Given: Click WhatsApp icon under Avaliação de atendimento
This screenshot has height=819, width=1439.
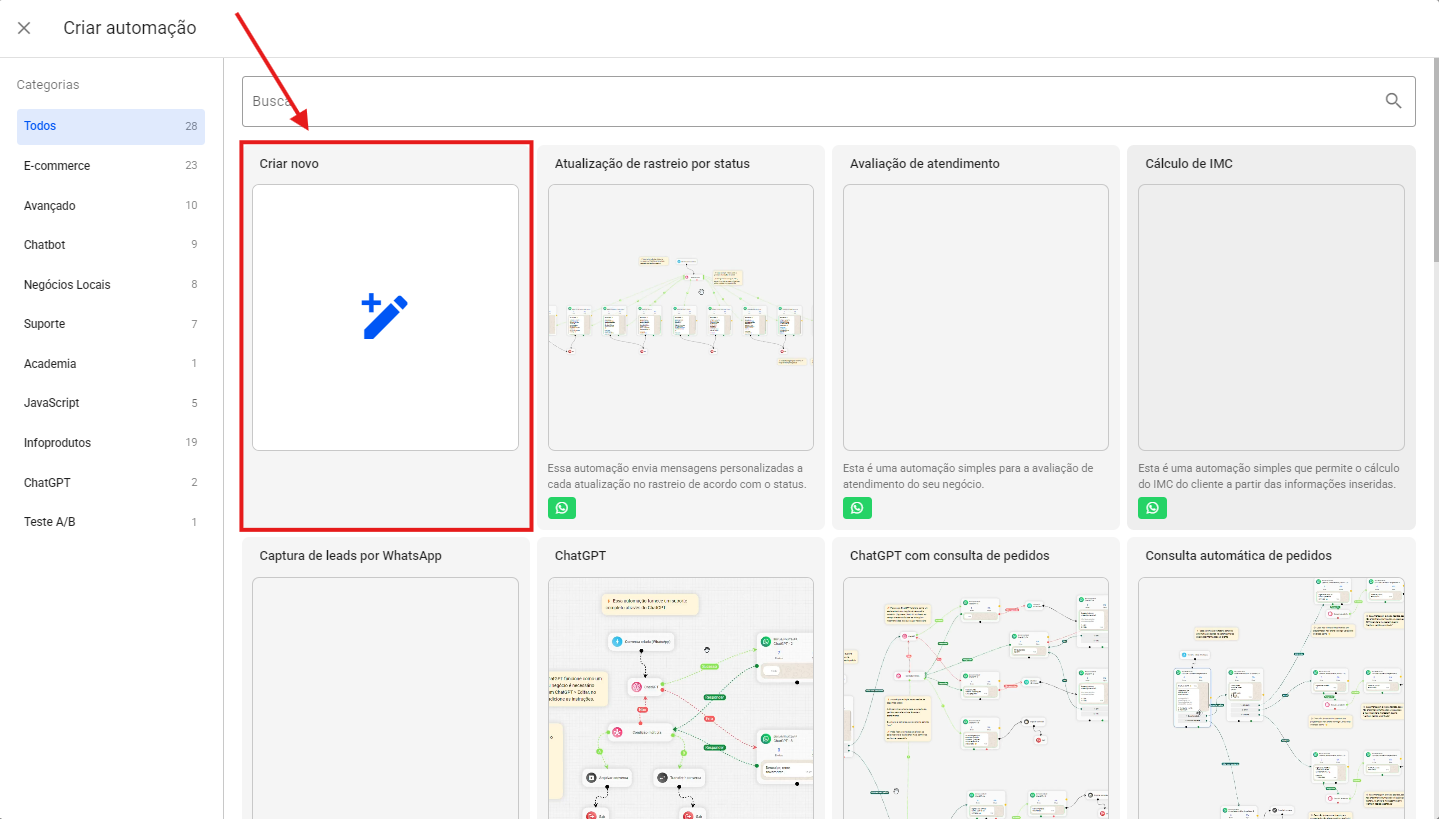Looking at the screenshot, I should point(857,508).
